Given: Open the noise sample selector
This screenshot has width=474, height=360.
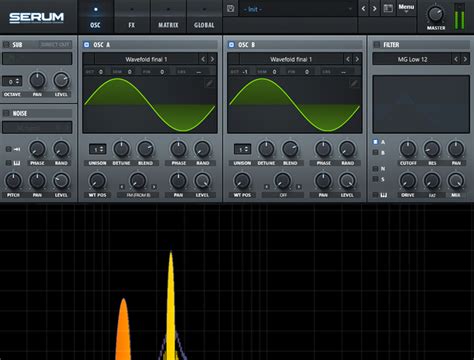Looking at the screenshot, I should click(37, 127).
